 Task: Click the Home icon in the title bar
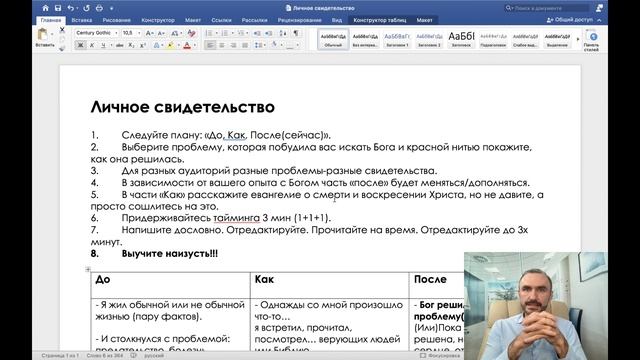coord(45,8)
